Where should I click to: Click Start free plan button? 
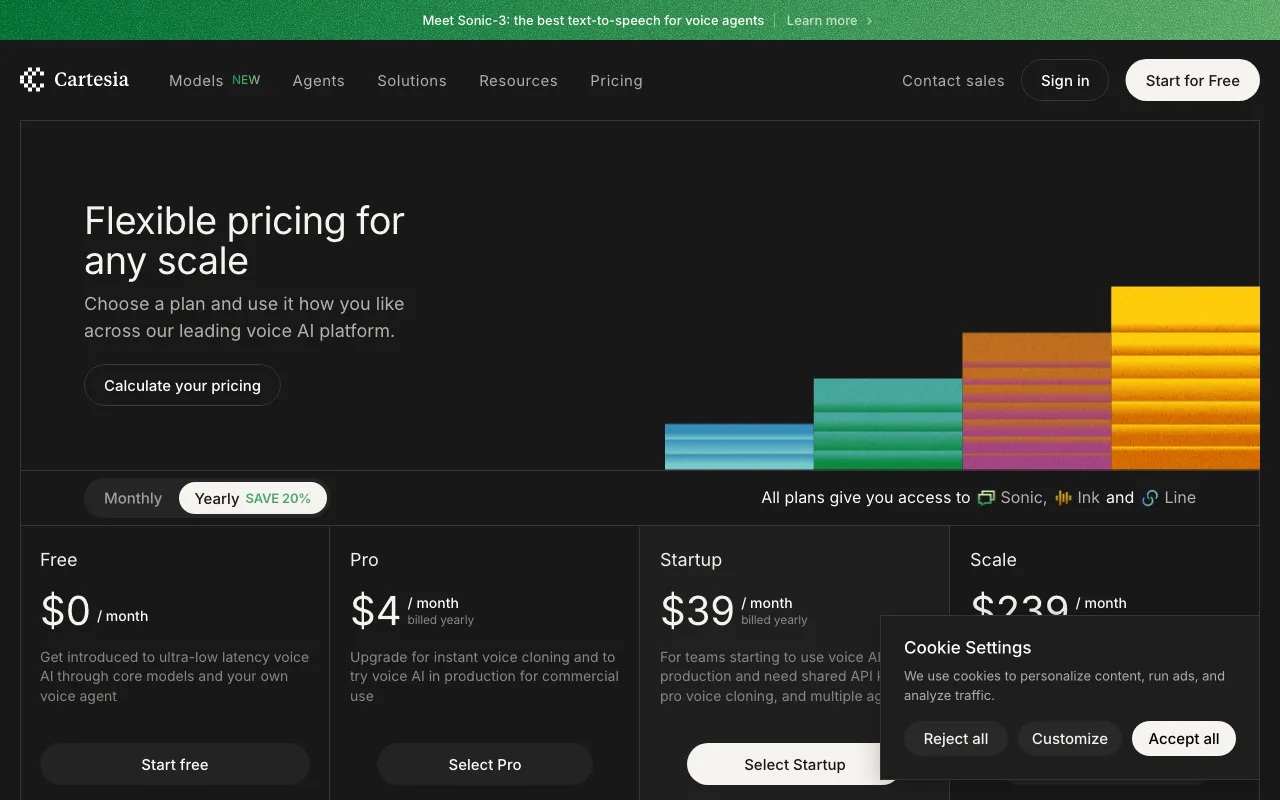click(175, 764)
